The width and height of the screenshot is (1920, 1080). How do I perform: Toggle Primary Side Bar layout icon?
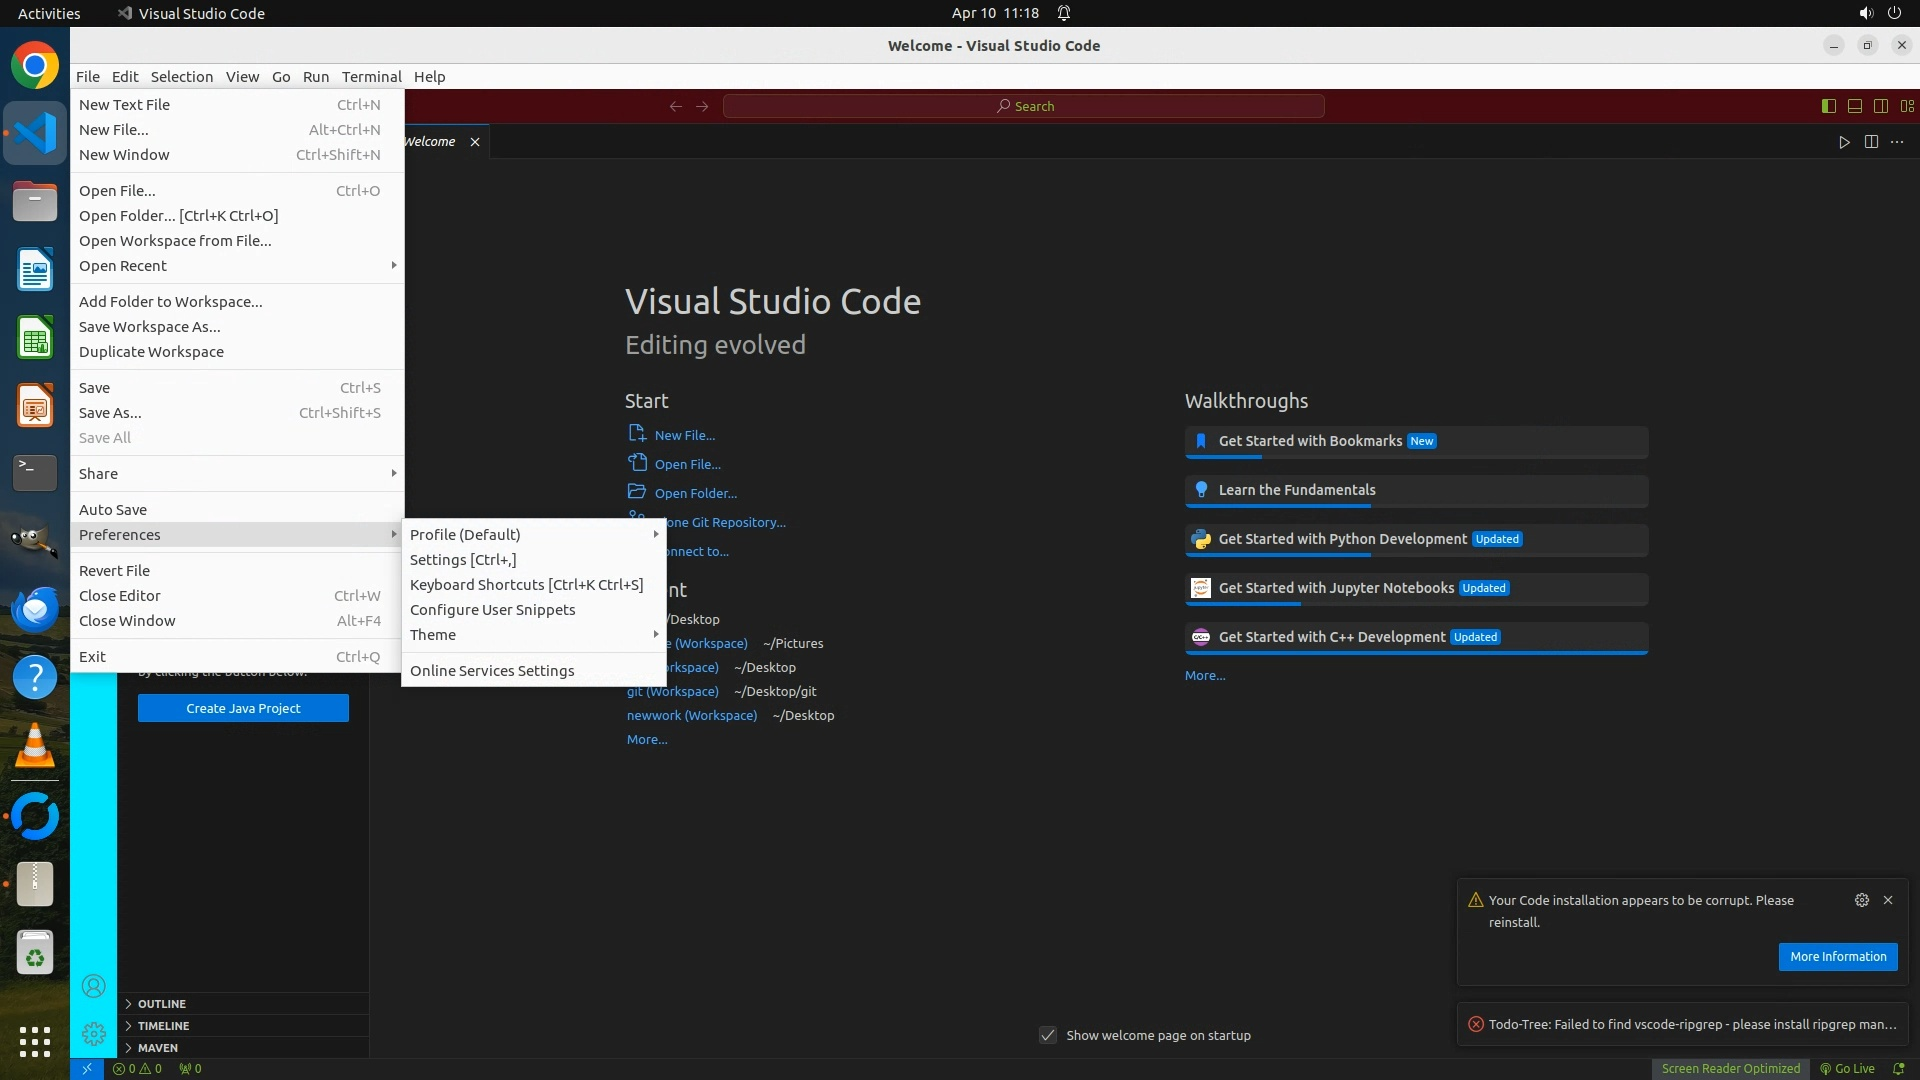1829,106
